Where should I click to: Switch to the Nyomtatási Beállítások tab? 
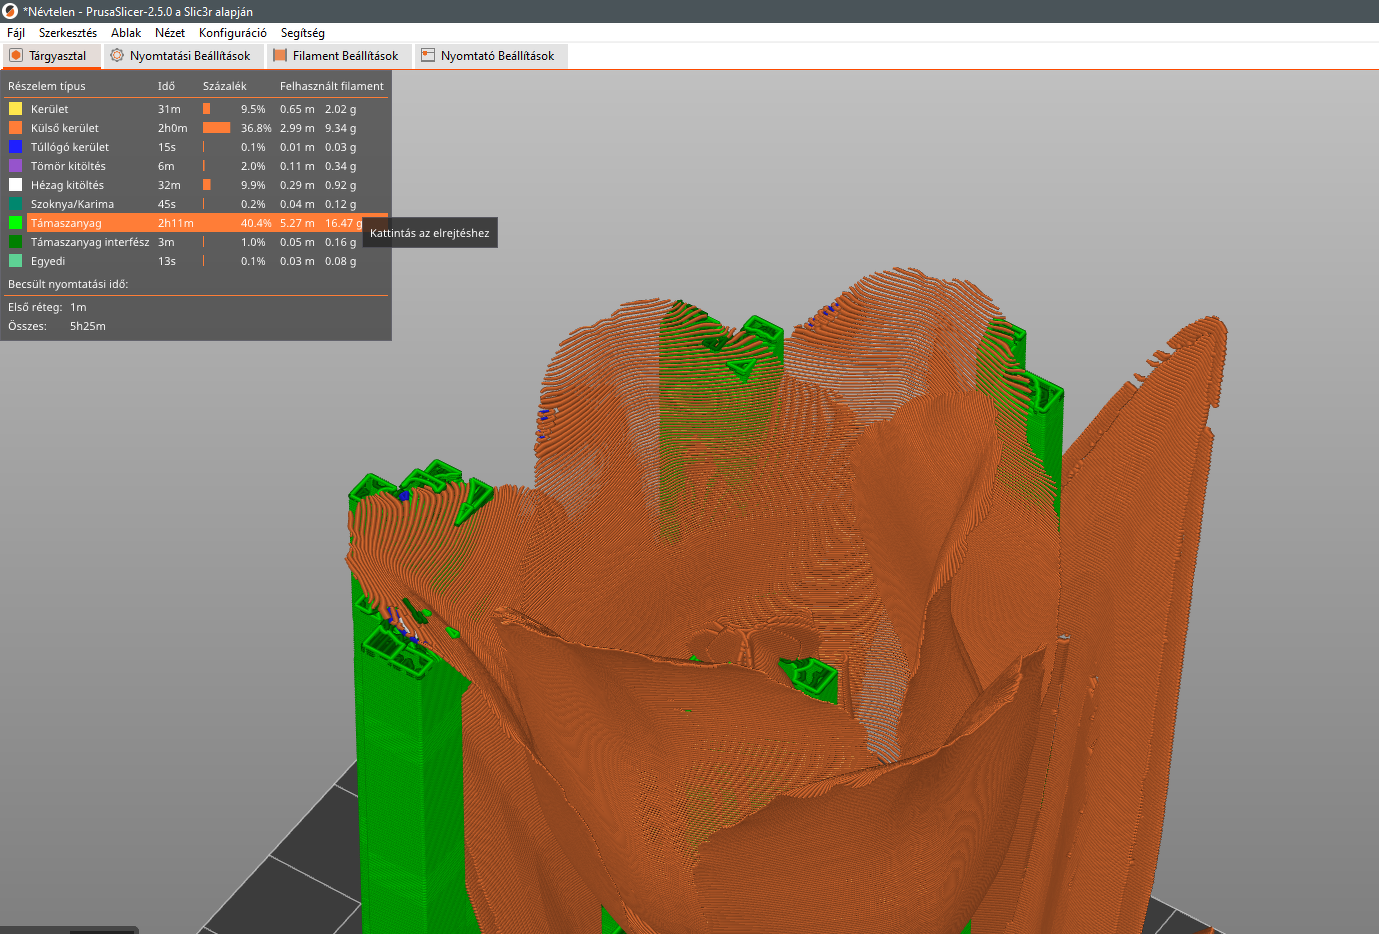pyautogui.click(x=184, y=56)
